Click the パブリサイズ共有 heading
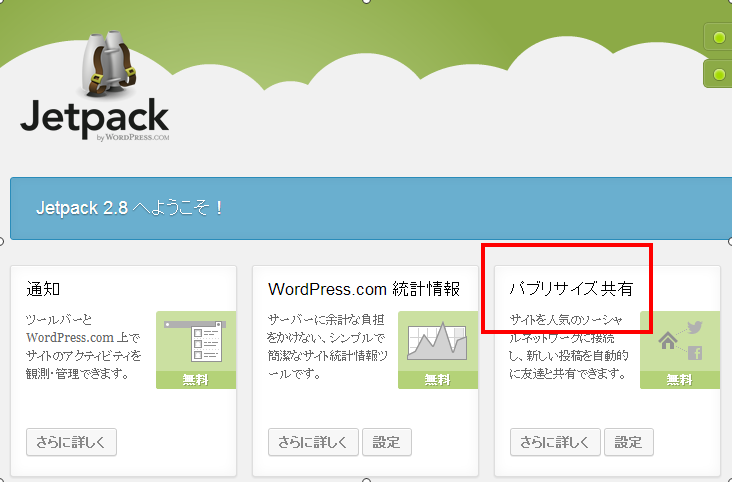The image size is (732, 482). (x=571, y=289)
